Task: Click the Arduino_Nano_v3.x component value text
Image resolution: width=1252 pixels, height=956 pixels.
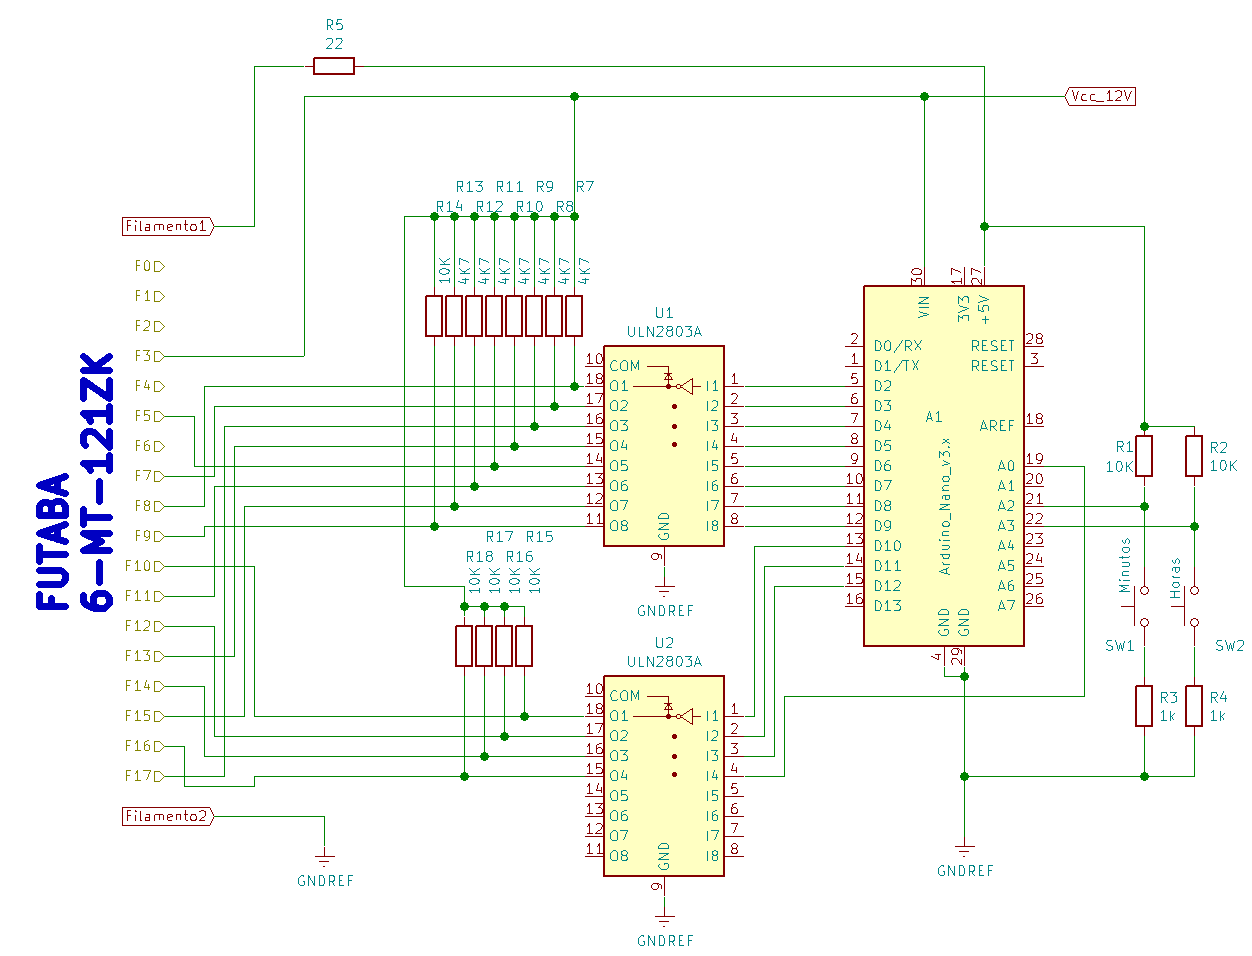Action: (x=945, y=507)
